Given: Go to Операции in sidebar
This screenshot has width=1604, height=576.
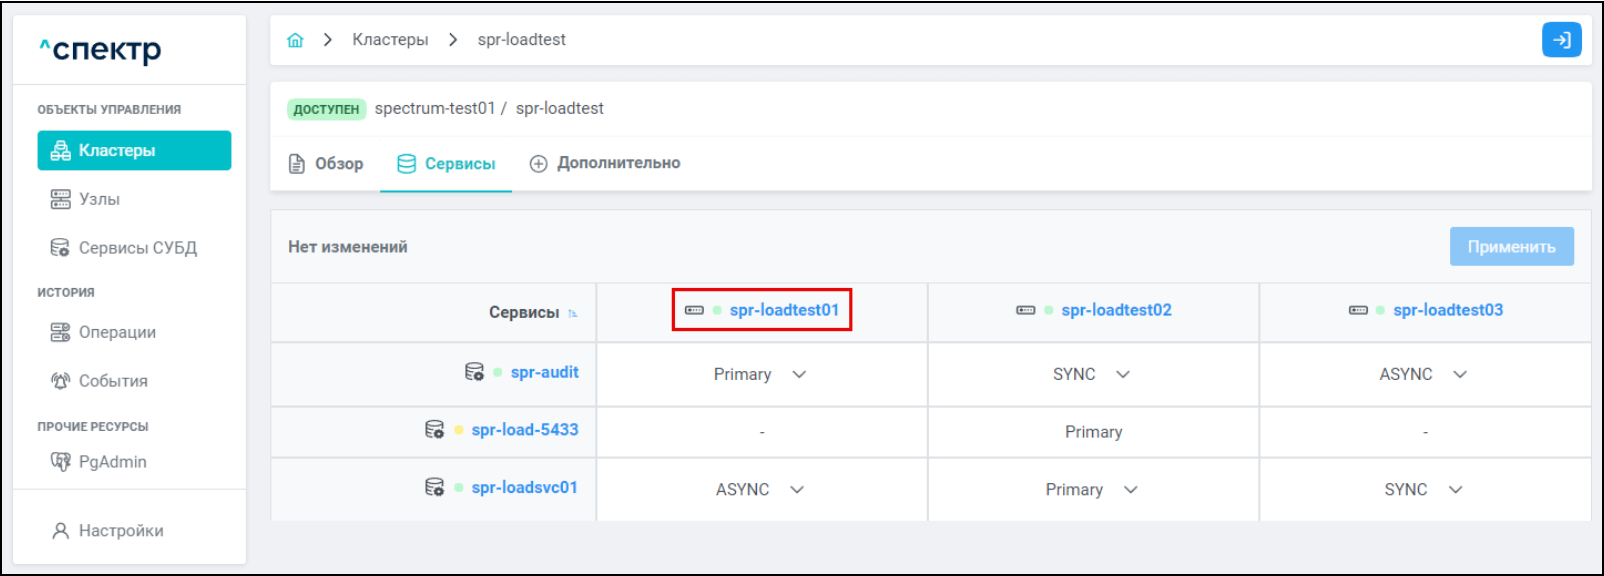Looking at the screenshot, I should coord(116,332).
